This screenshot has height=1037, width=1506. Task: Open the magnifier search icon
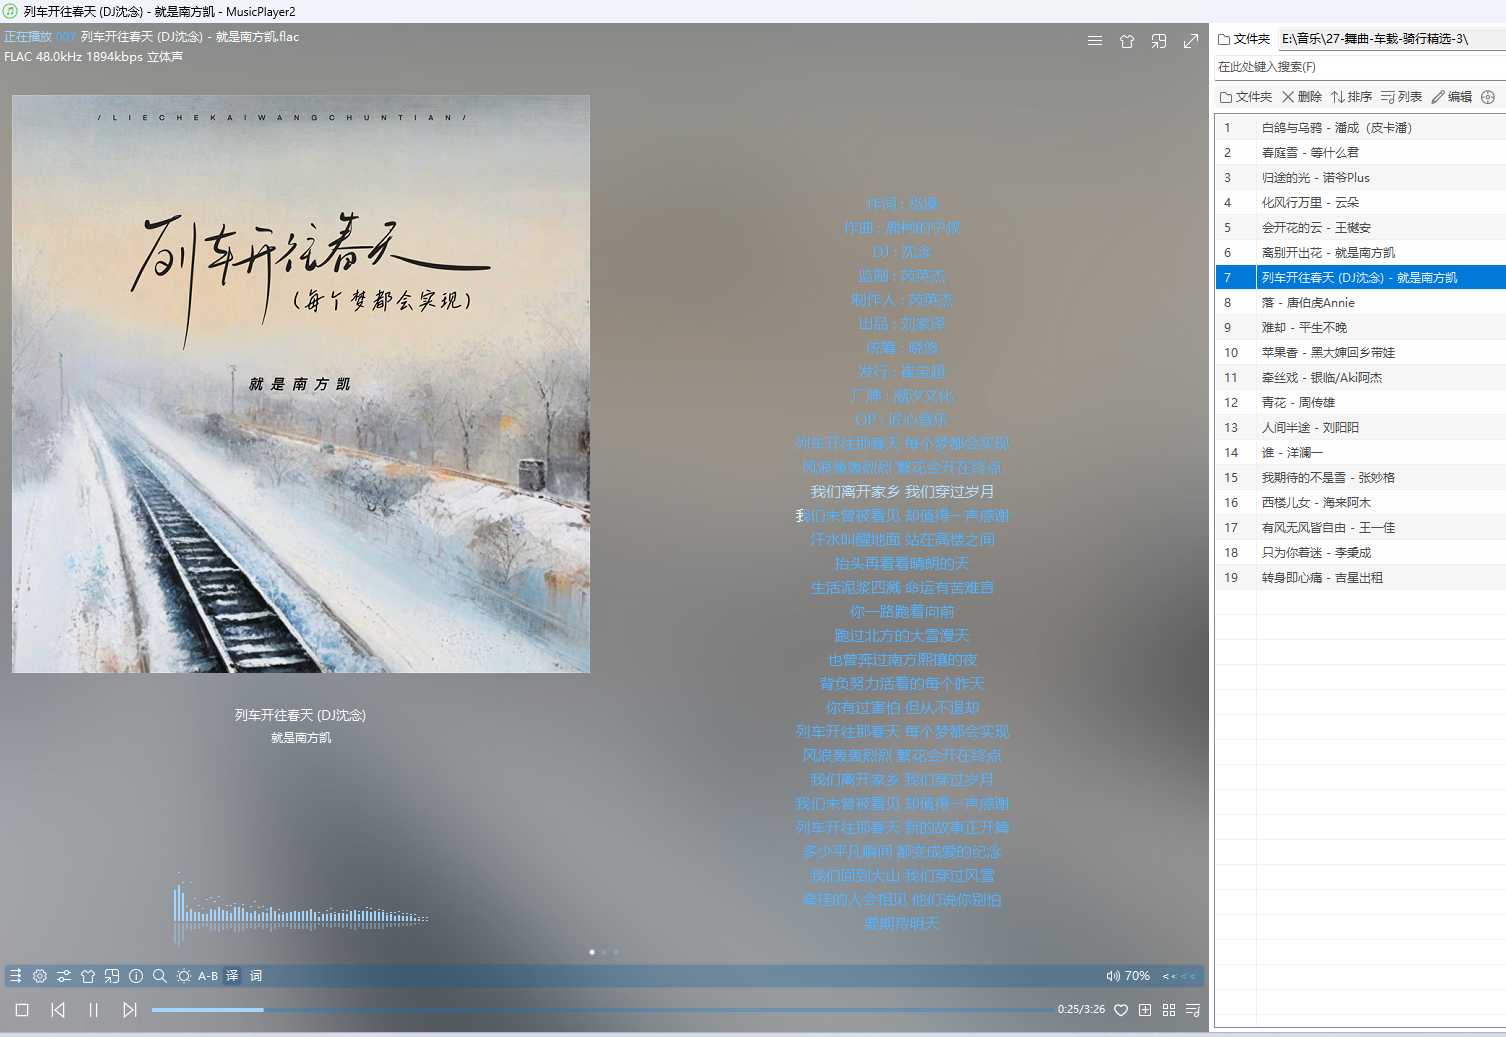coord(160,976)
